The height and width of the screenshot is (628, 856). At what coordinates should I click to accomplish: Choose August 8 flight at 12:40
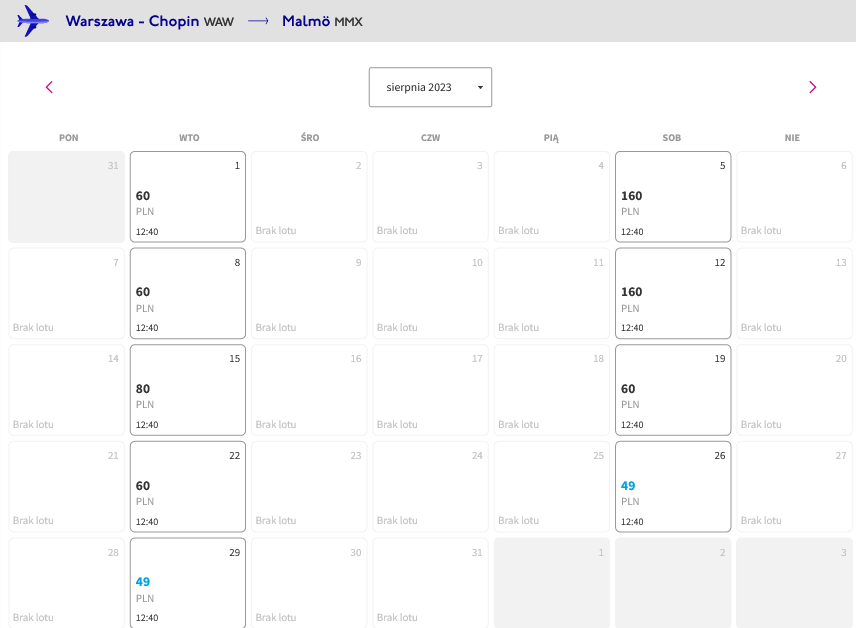coord(188,293)
